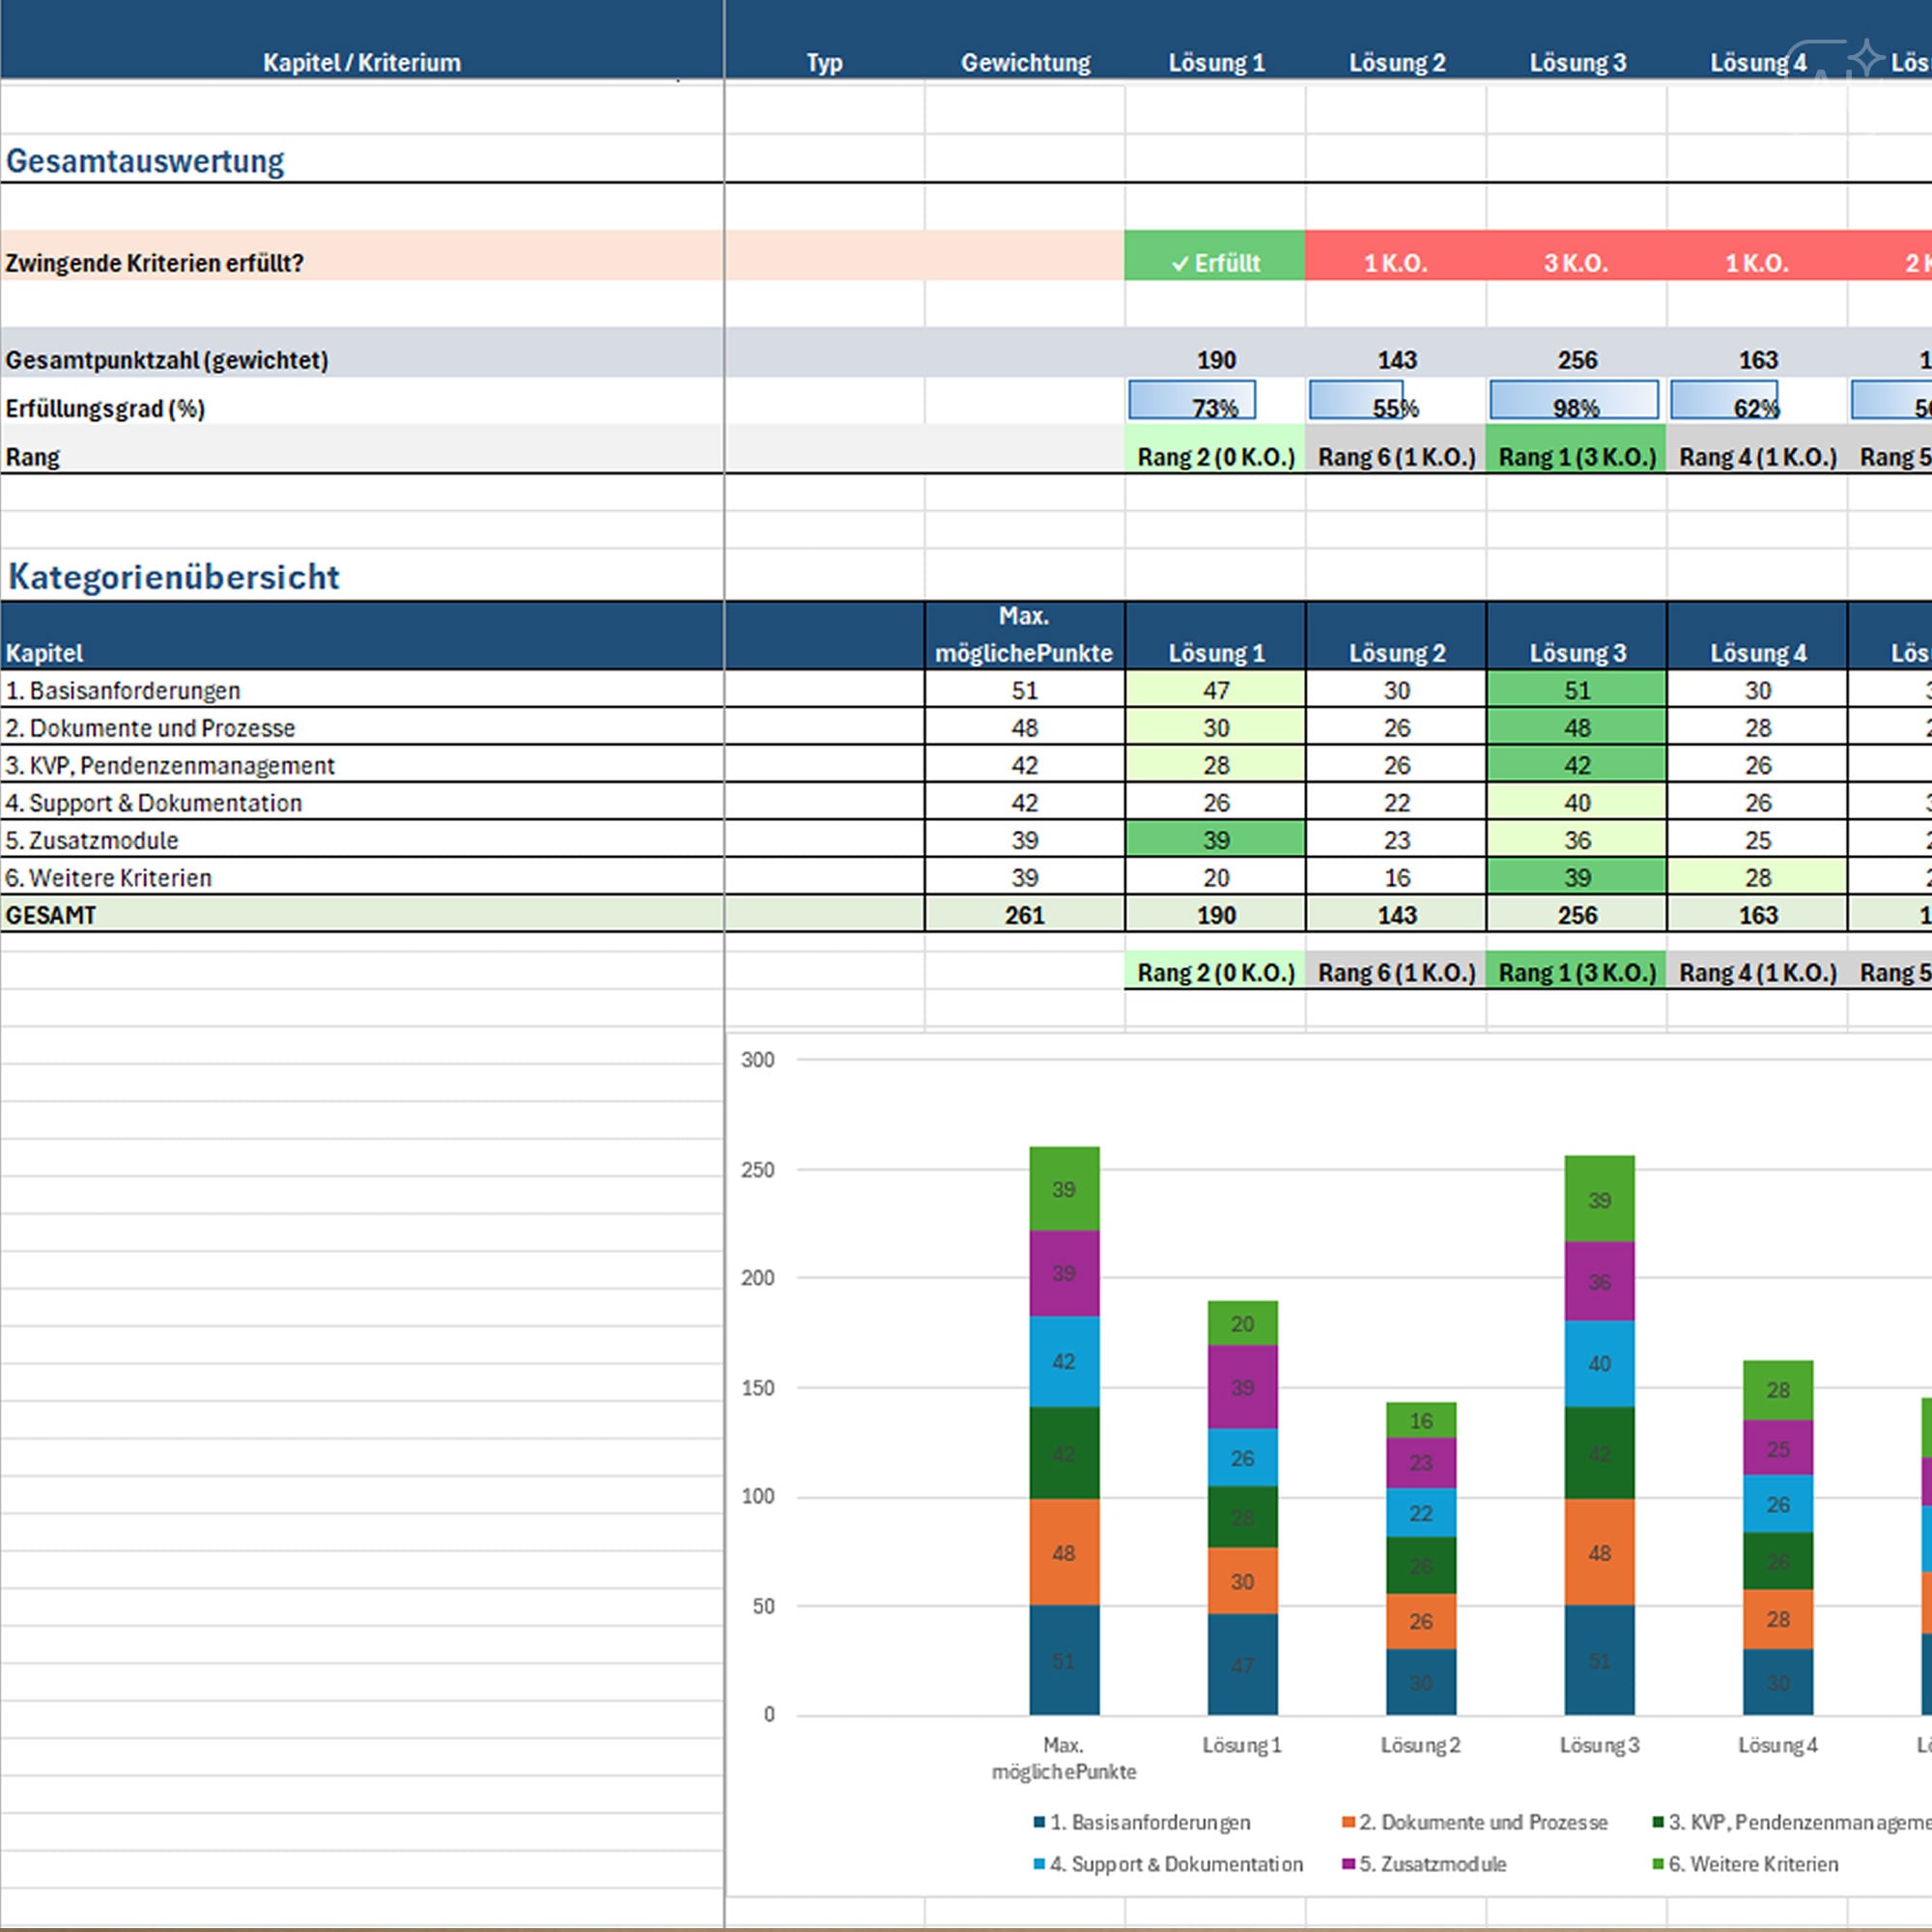The image size is (1932, 1932).
Task: Click the blue 22 segment of the Lösung 2 bar
Action: tap(1421, 1512)
